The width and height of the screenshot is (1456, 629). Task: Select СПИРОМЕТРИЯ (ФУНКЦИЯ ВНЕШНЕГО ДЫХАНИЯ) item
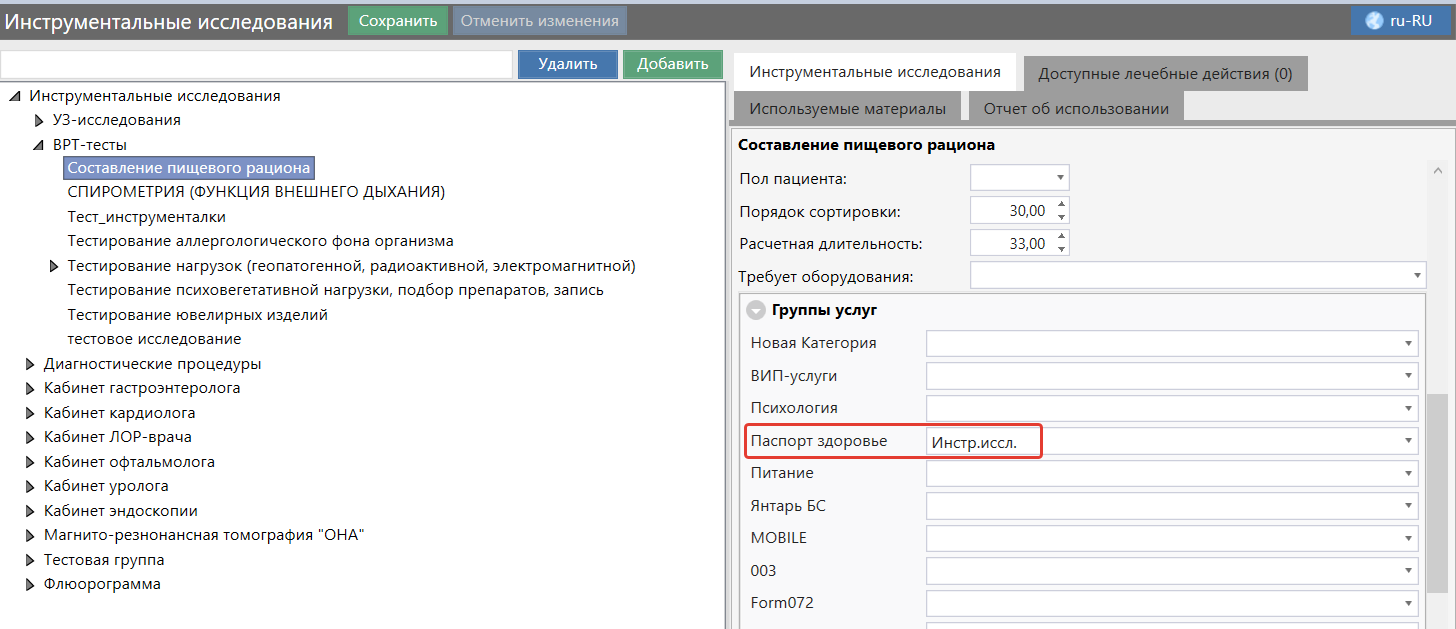[x=256, y=192]
